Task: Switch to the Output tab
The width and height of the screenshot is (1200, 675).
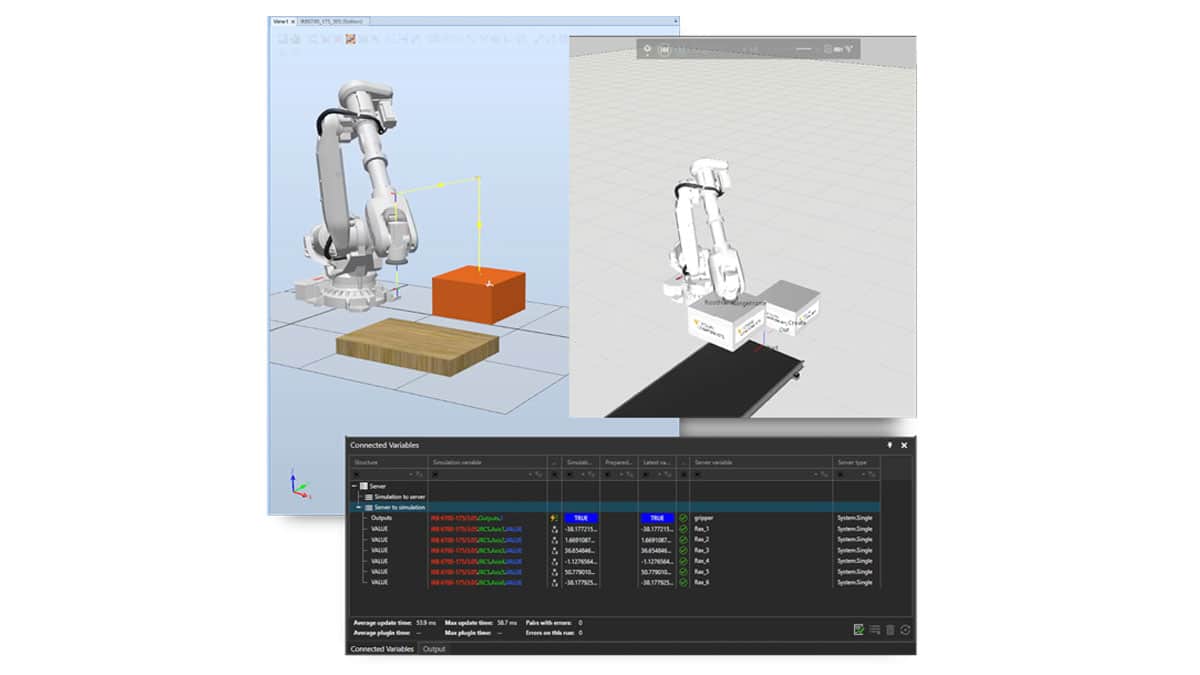Action: pos(434,649)
